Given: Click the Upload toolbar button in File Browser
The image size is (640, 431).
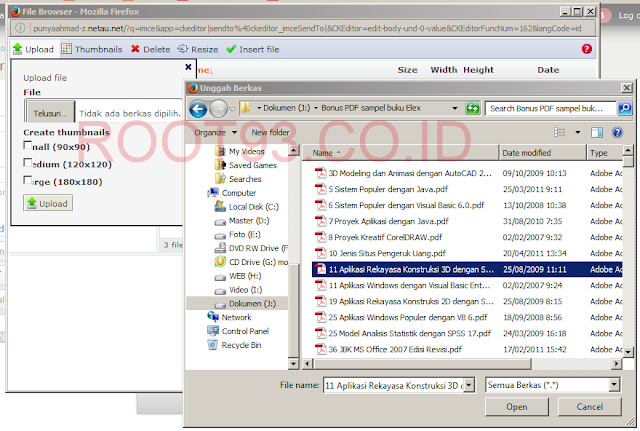Looking at the screenshot, I should [33, 49].
